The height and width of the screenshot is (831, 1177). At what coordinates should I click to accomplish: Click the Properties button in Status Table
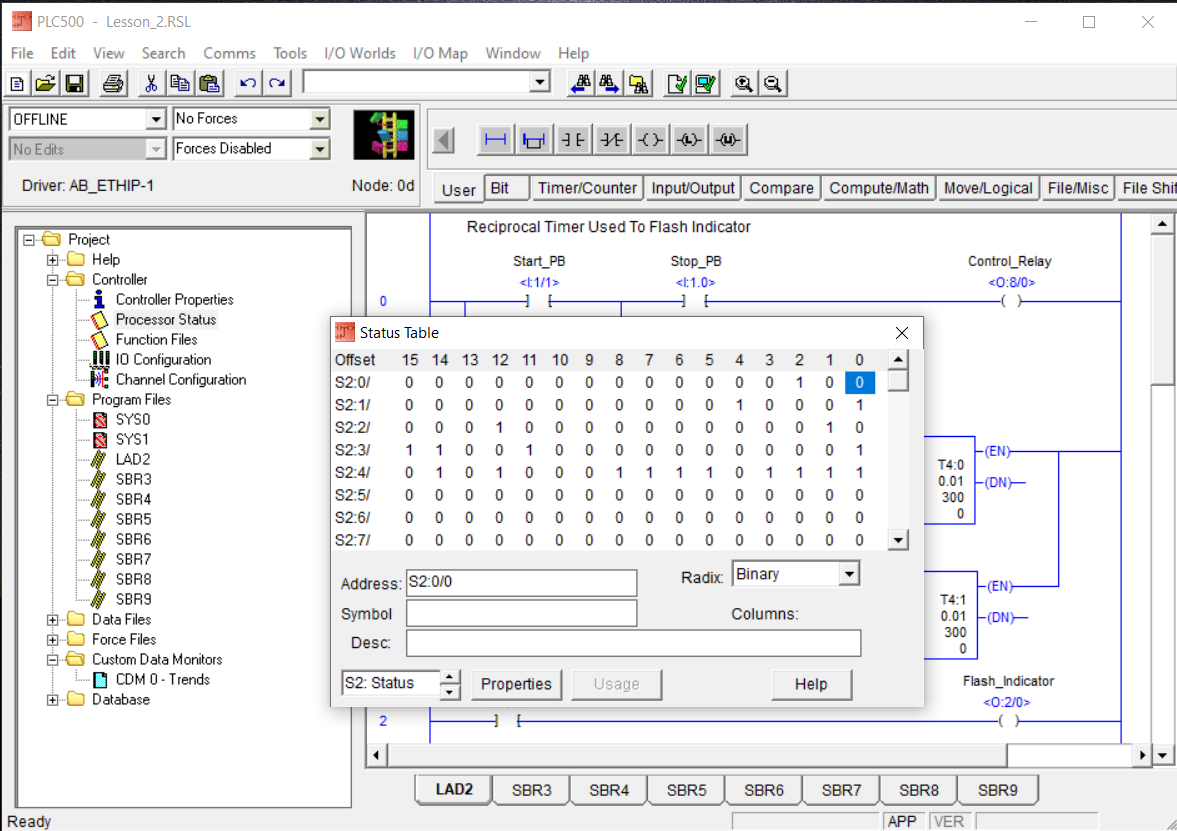click(516, 684)
